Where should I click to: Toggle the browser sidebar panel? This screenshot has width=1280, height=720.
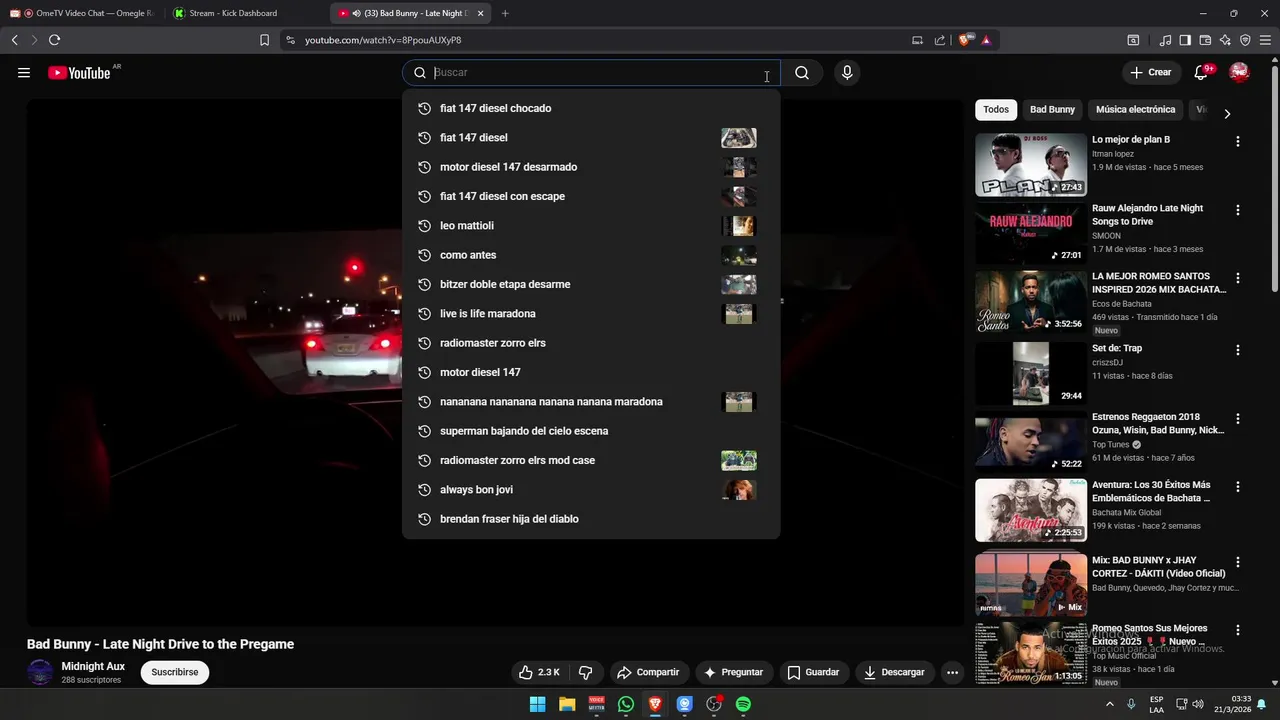click(x=1185, y=40)
